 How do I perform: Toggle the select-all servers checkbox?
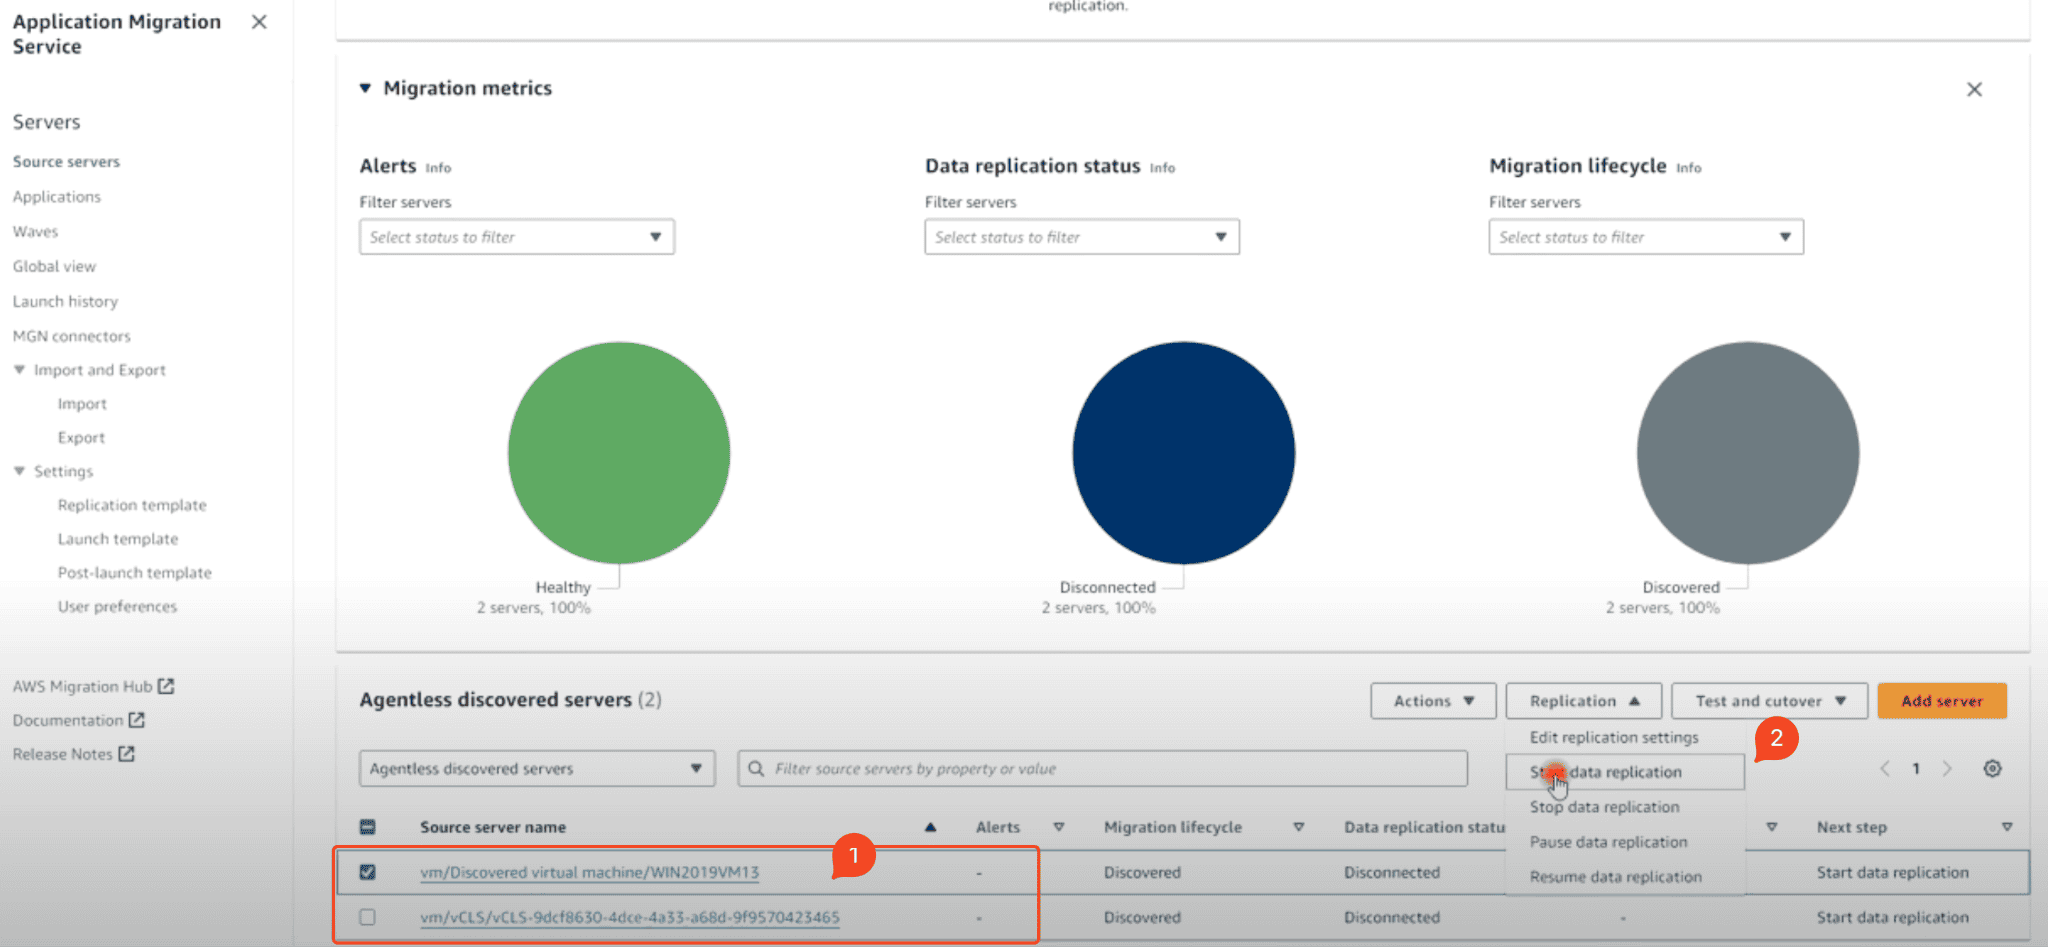click(x=367, y=827)
